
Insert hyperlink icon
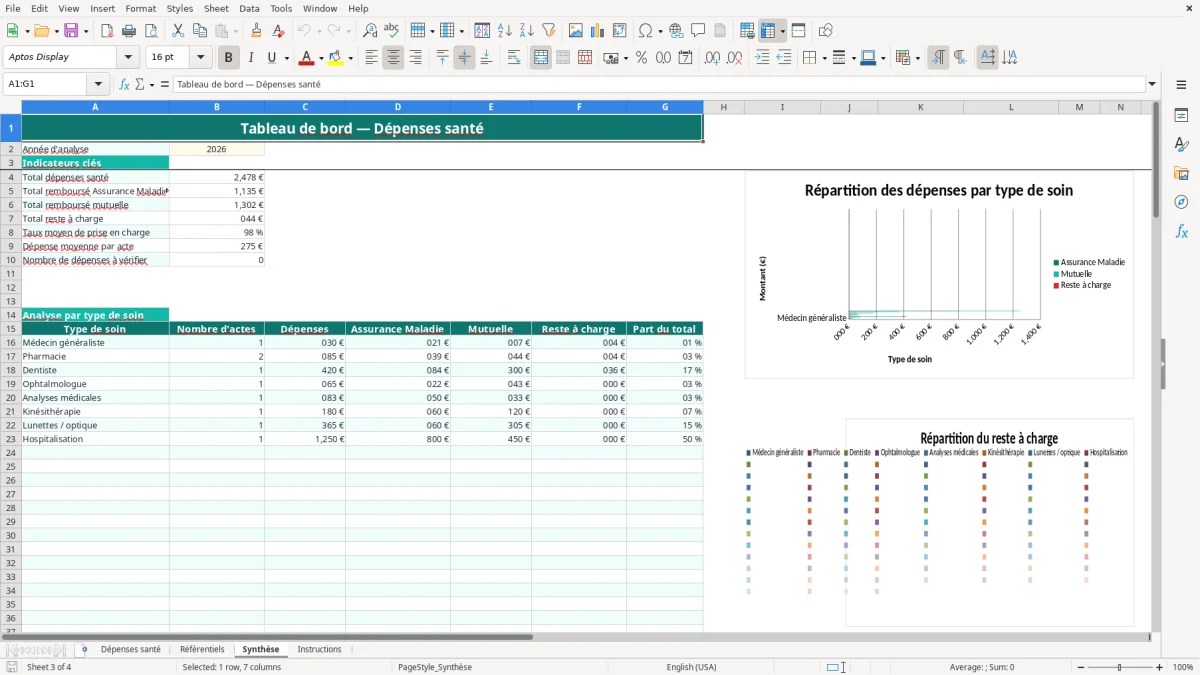[676, 31]
